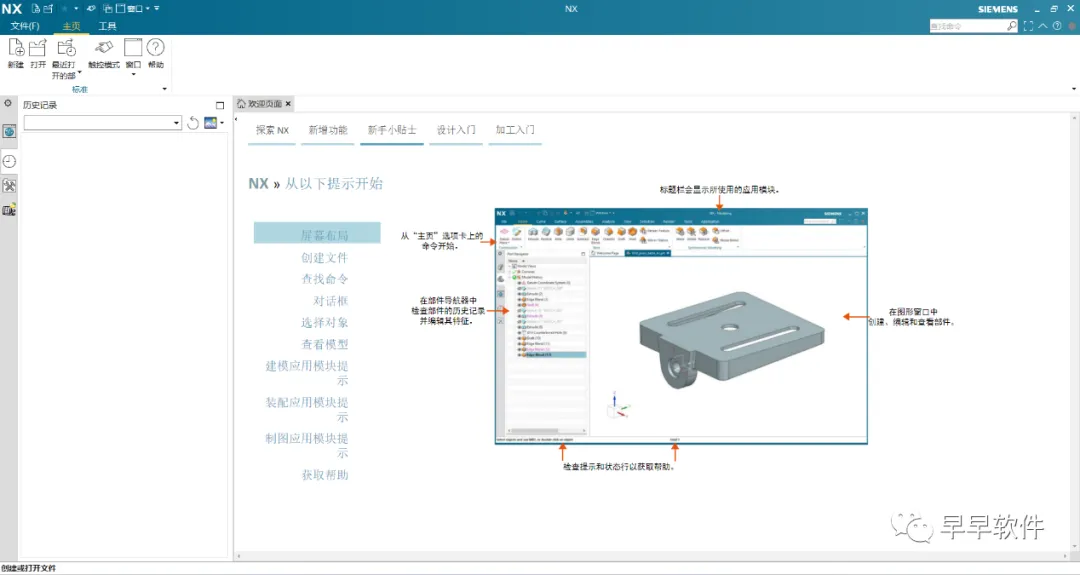Open the 文件(F) menu

[25, 26]
